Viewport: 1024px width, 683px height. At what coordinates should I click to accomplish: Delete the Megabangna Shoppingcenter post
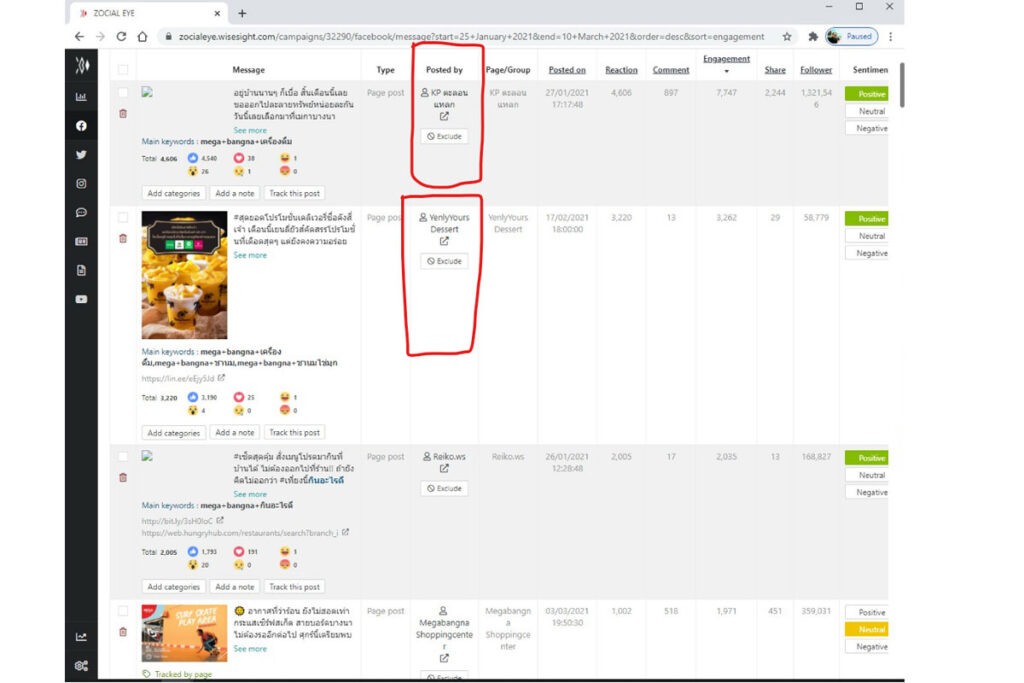pos(123,632)
